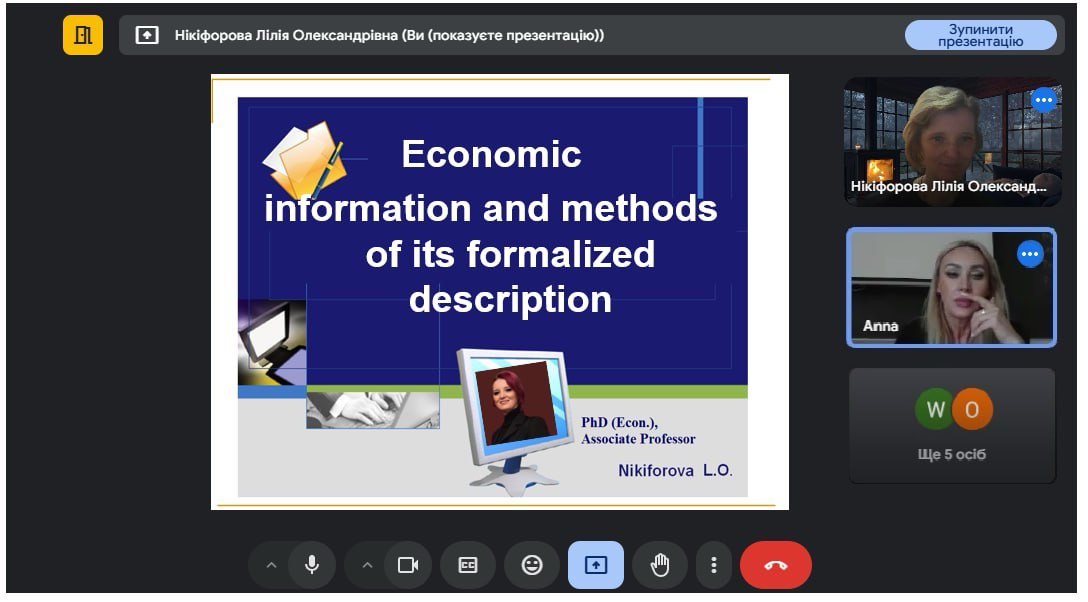Click the presentation icon in the top bar
Image resolution: width=1088 pixels, height=602 pixels.
(x=147, y=35)
